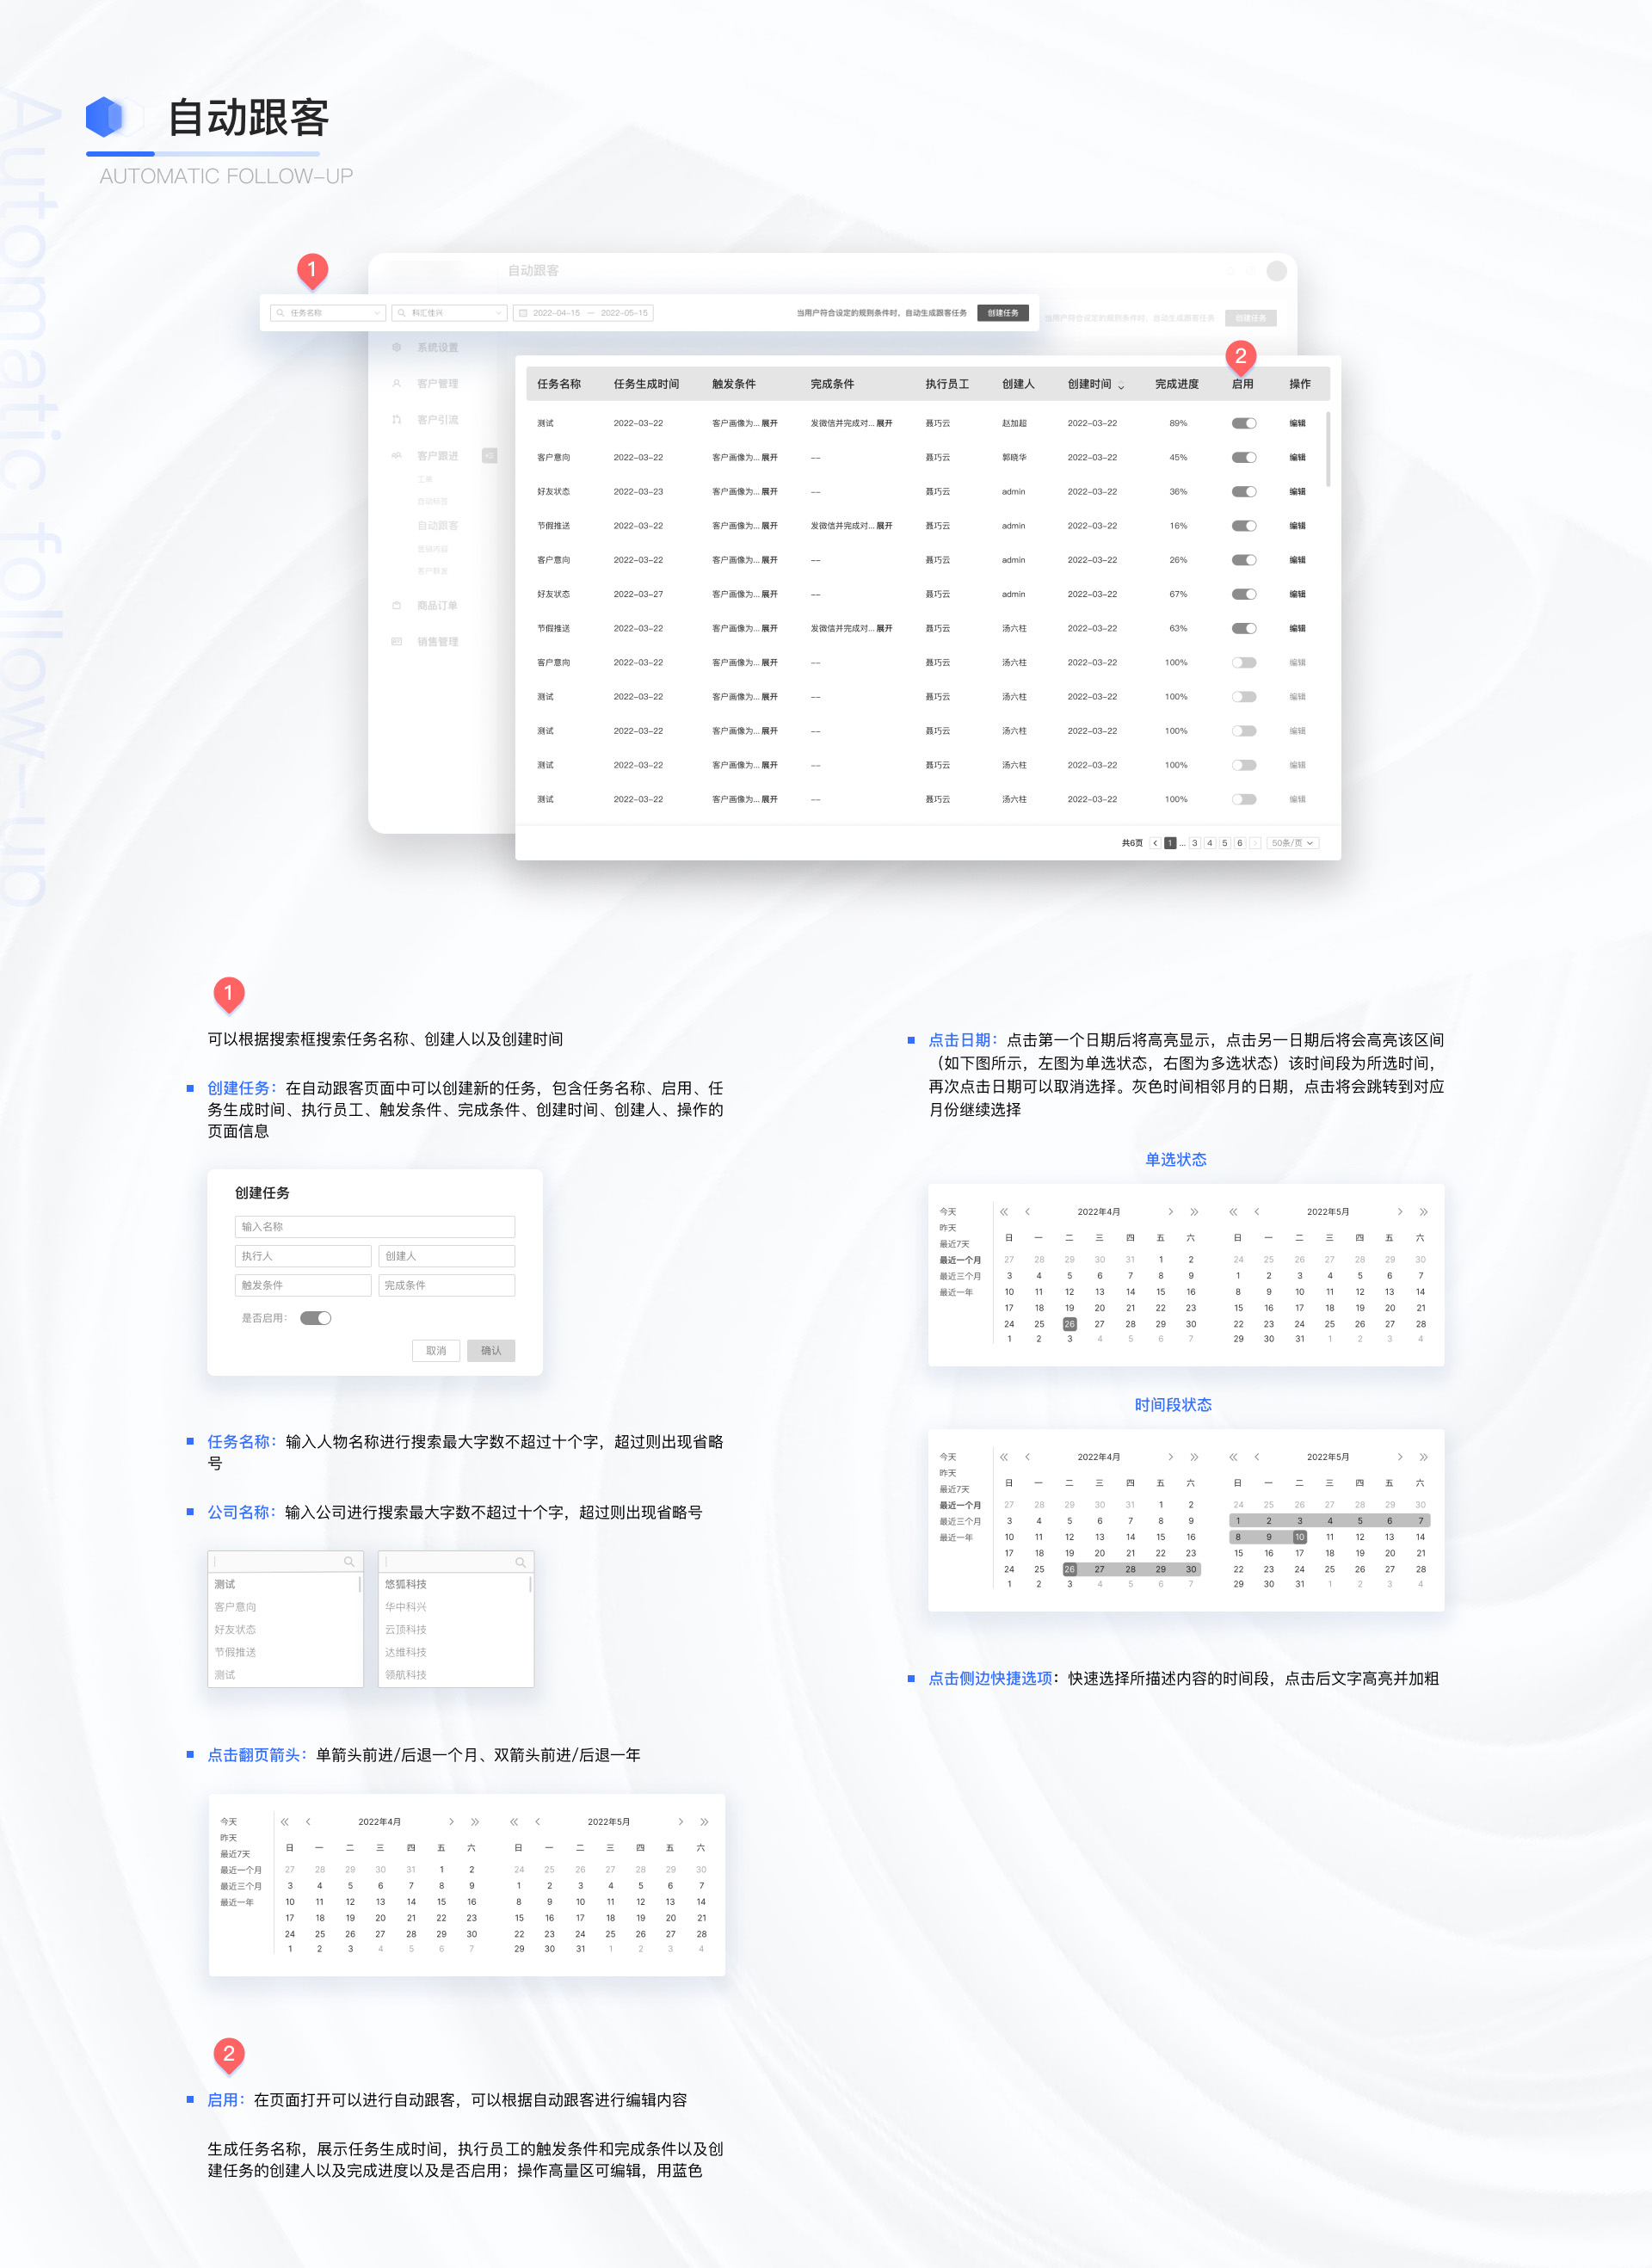Click the sort icon next to 创建时间
The image size is (1652, 2268).
point(1121,385)
